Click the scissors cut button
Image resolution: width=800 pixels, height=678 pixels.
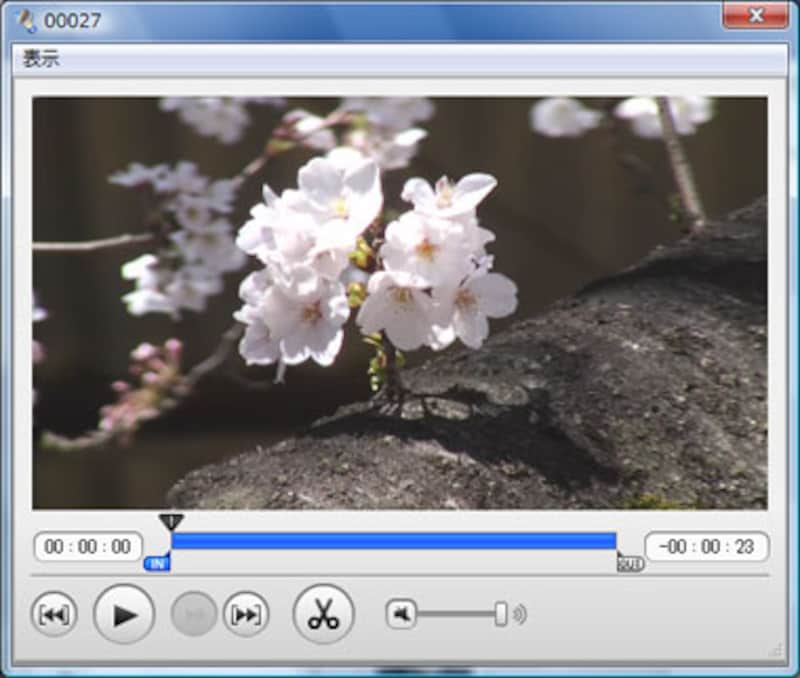(x=323, y=614)
